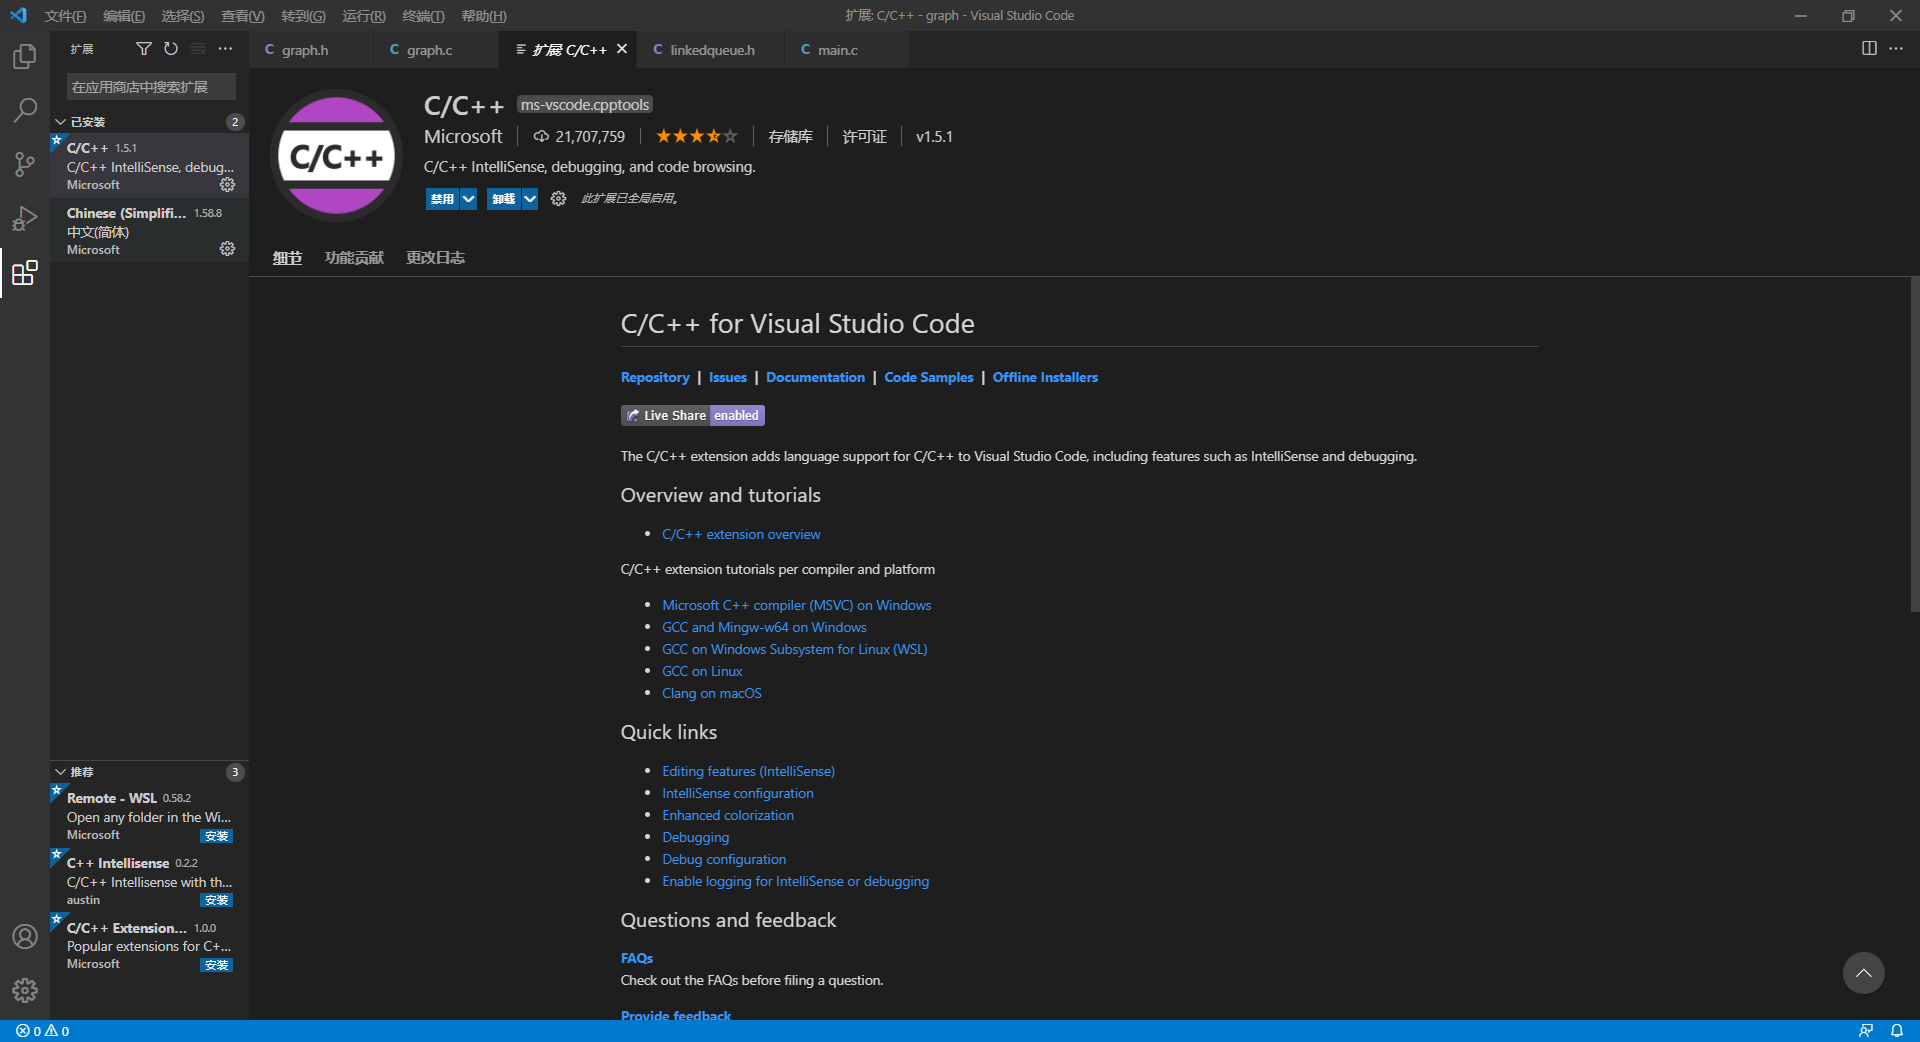The height and width of the screenshot is (1042, 1920).
Task: Split the editor to the right
Action: point(1869,49)
